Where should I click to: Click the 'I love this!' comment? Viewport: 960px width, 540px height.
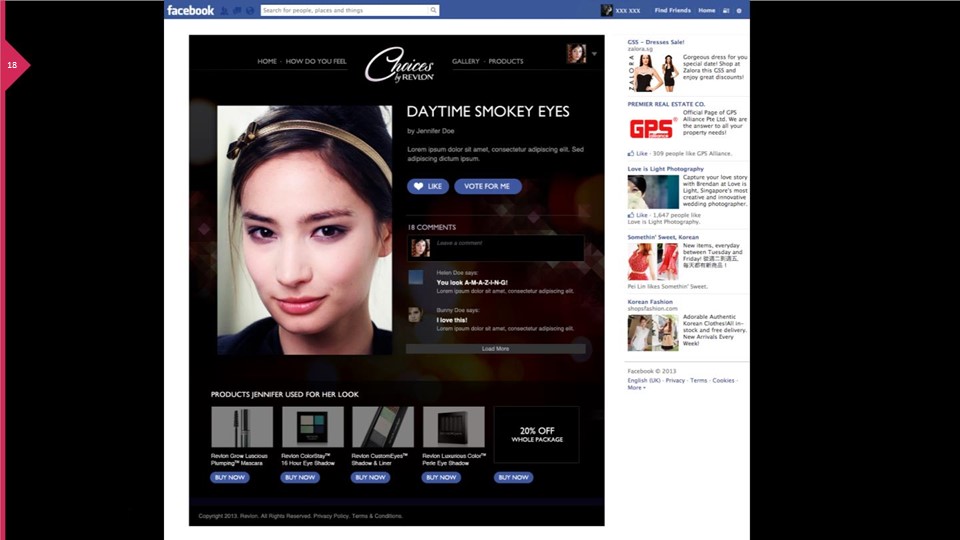click(452, 320)
